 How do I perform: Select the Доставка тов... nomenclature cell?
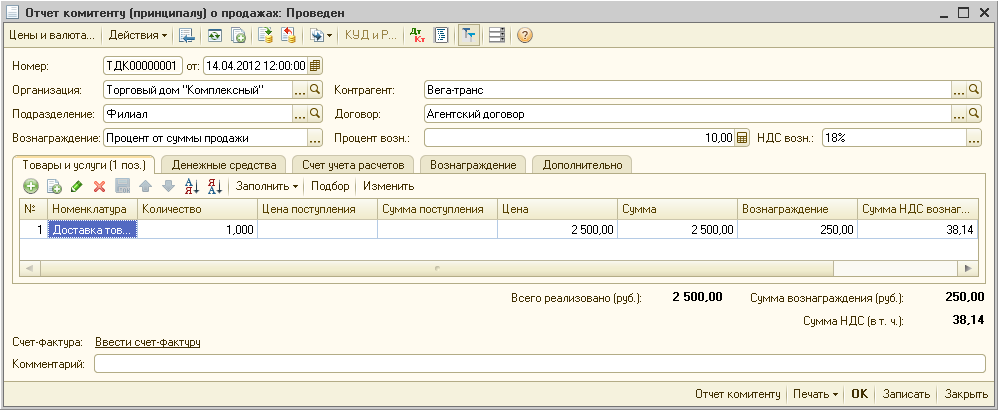(x=93, y=230)
